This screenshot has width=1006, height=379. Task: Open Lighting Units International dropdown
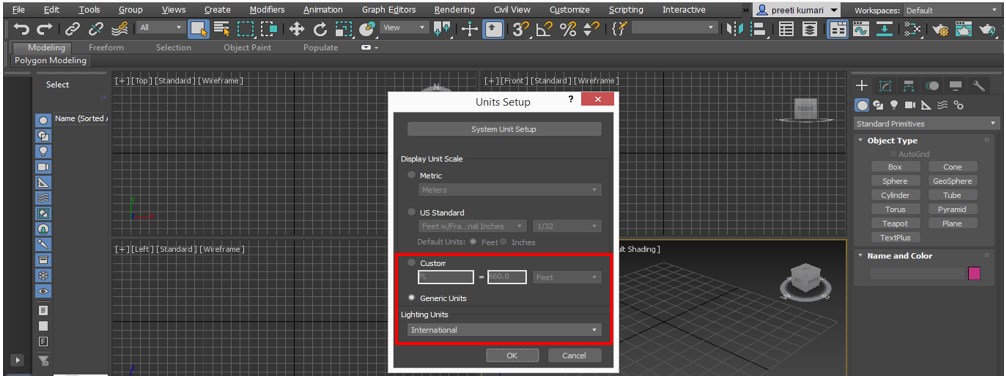504,330
